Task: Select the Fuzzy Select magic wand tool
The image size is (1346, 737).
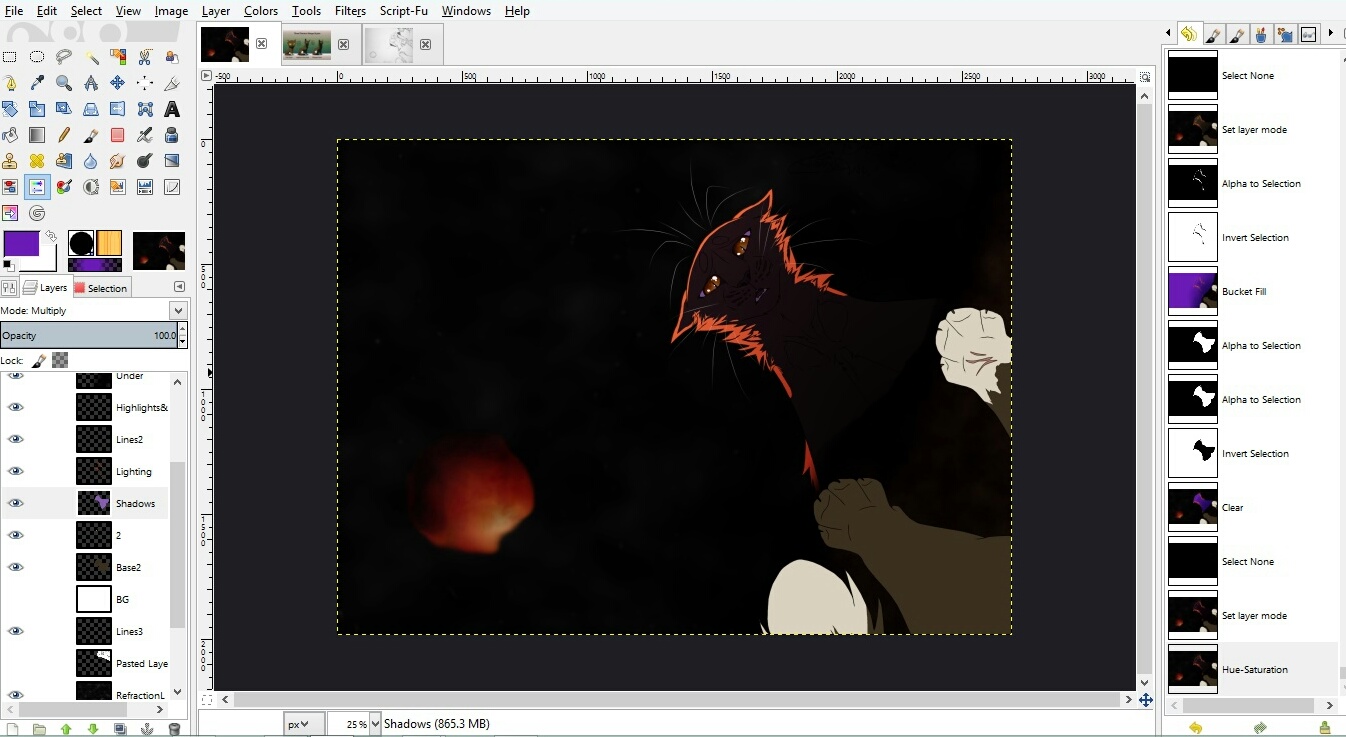Action: pyautogui.click(x=91, y=57)
